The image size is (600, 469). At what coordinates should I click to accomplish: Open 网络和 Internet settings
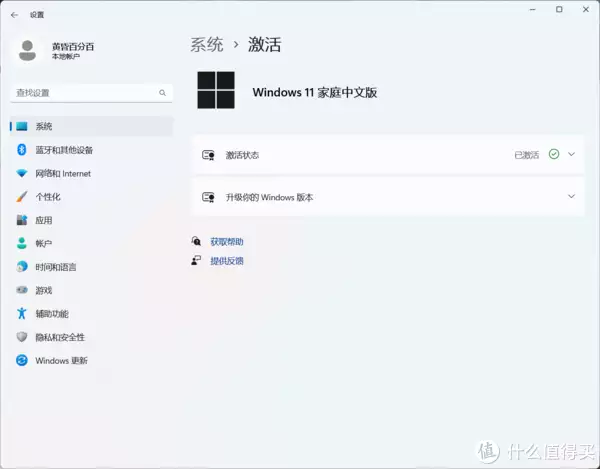(x=91, y=173)
